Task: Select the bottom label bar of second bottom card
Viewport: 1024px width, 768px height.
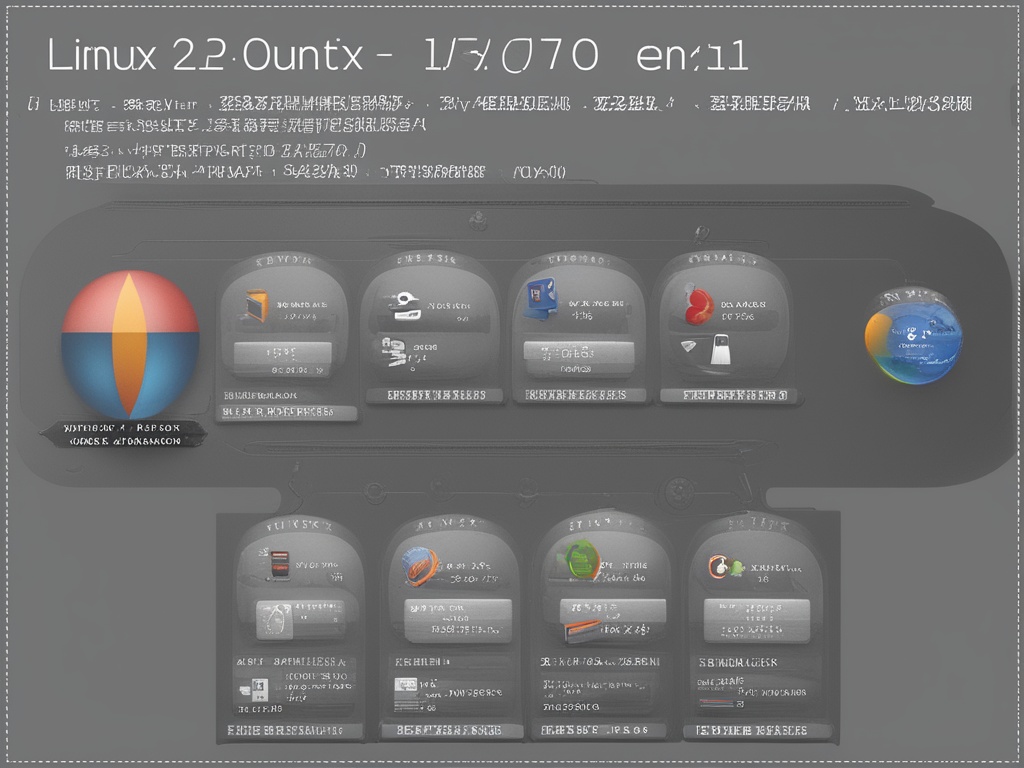Action: click(x=451, y=730)
